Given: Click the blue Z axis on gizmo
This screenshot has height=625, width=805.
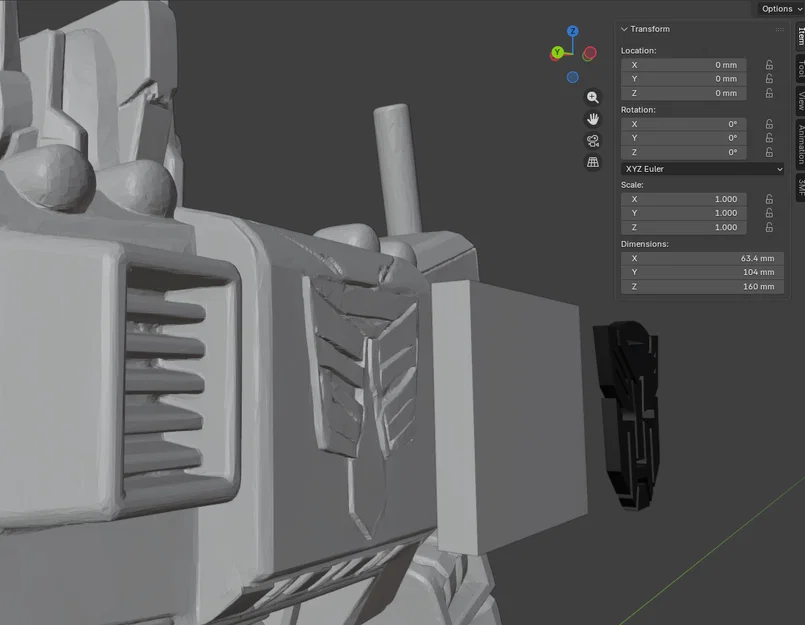Looking at the screenshot, I should pos(572,31).
